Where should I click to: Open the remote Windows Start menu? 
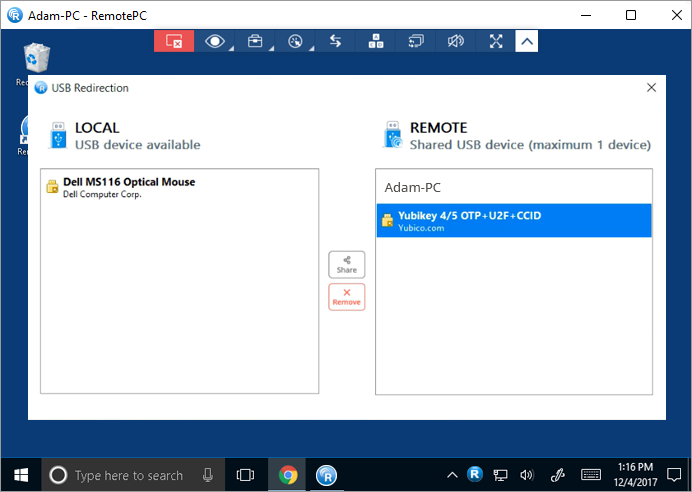[20, 474]
